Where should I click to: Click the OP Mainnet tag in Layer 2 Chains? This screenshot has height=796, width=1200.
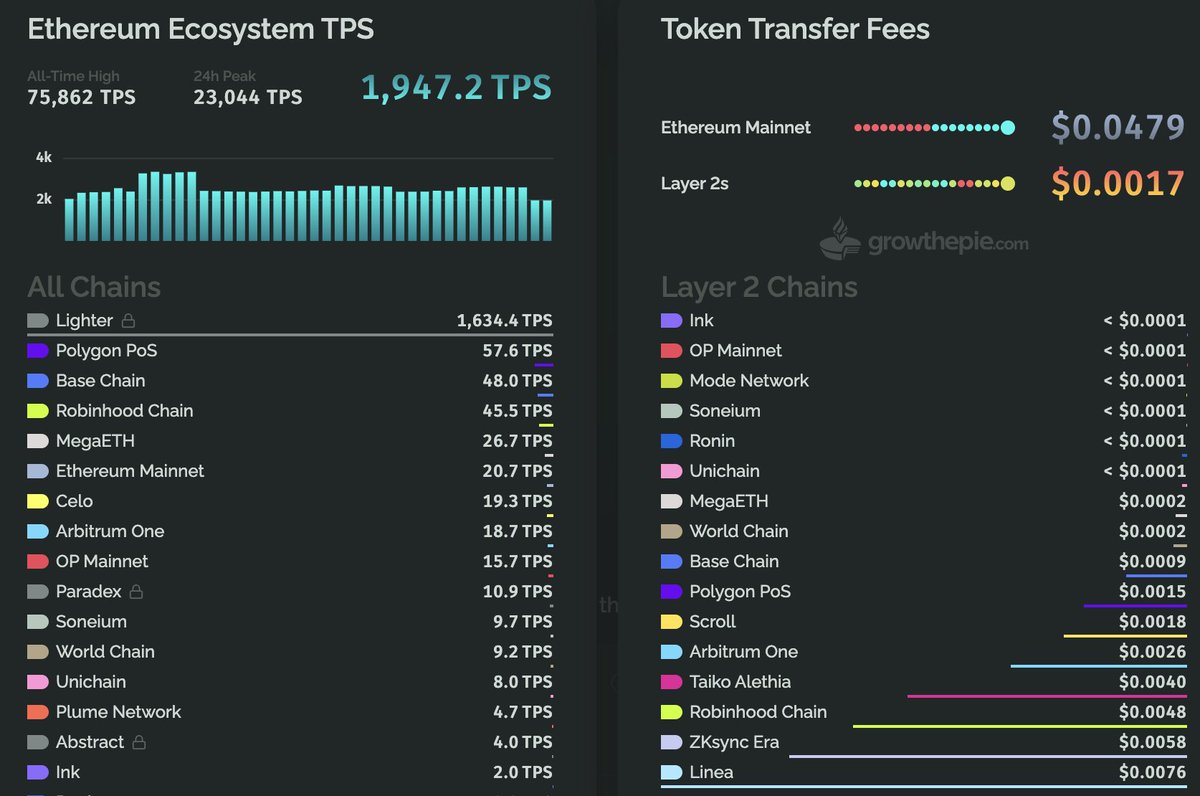672,351
